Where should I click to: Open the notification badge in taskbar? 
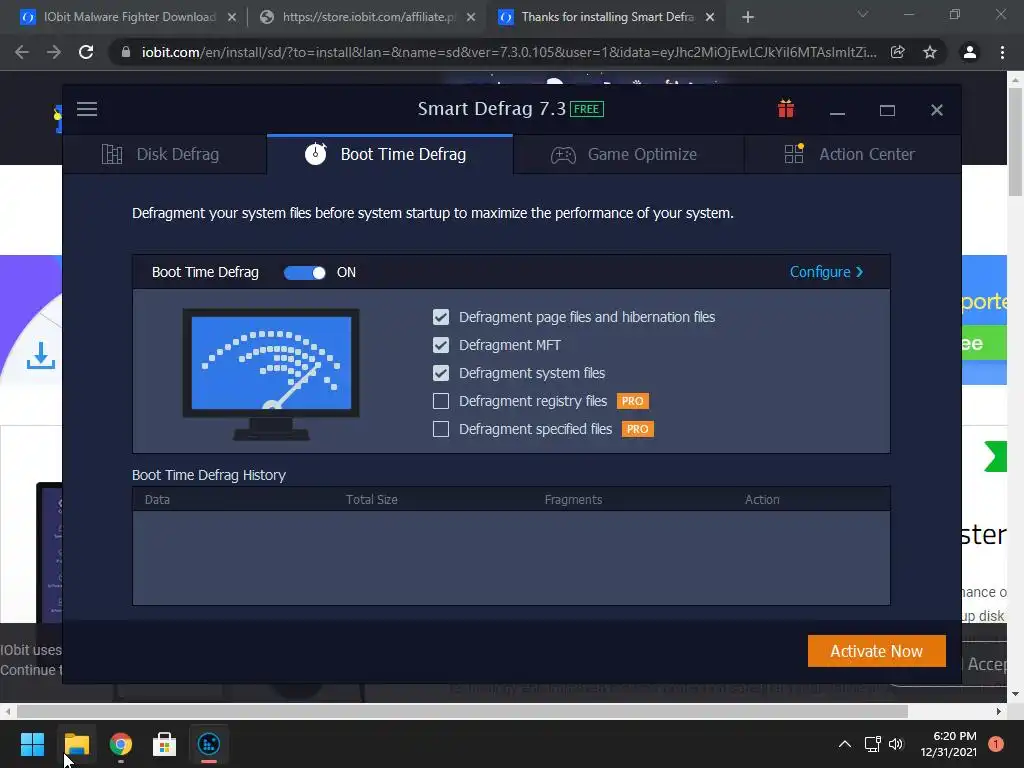click(996, 744)
